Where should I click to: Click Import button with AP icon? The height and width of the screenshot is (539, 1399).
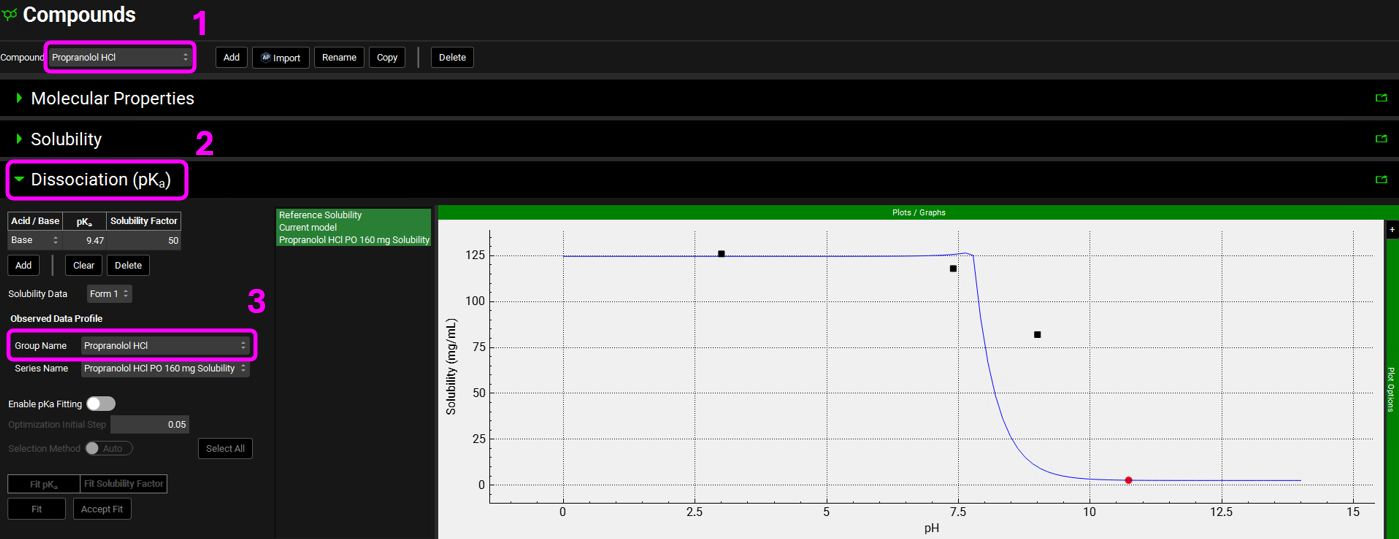click(x=280, y=57)
